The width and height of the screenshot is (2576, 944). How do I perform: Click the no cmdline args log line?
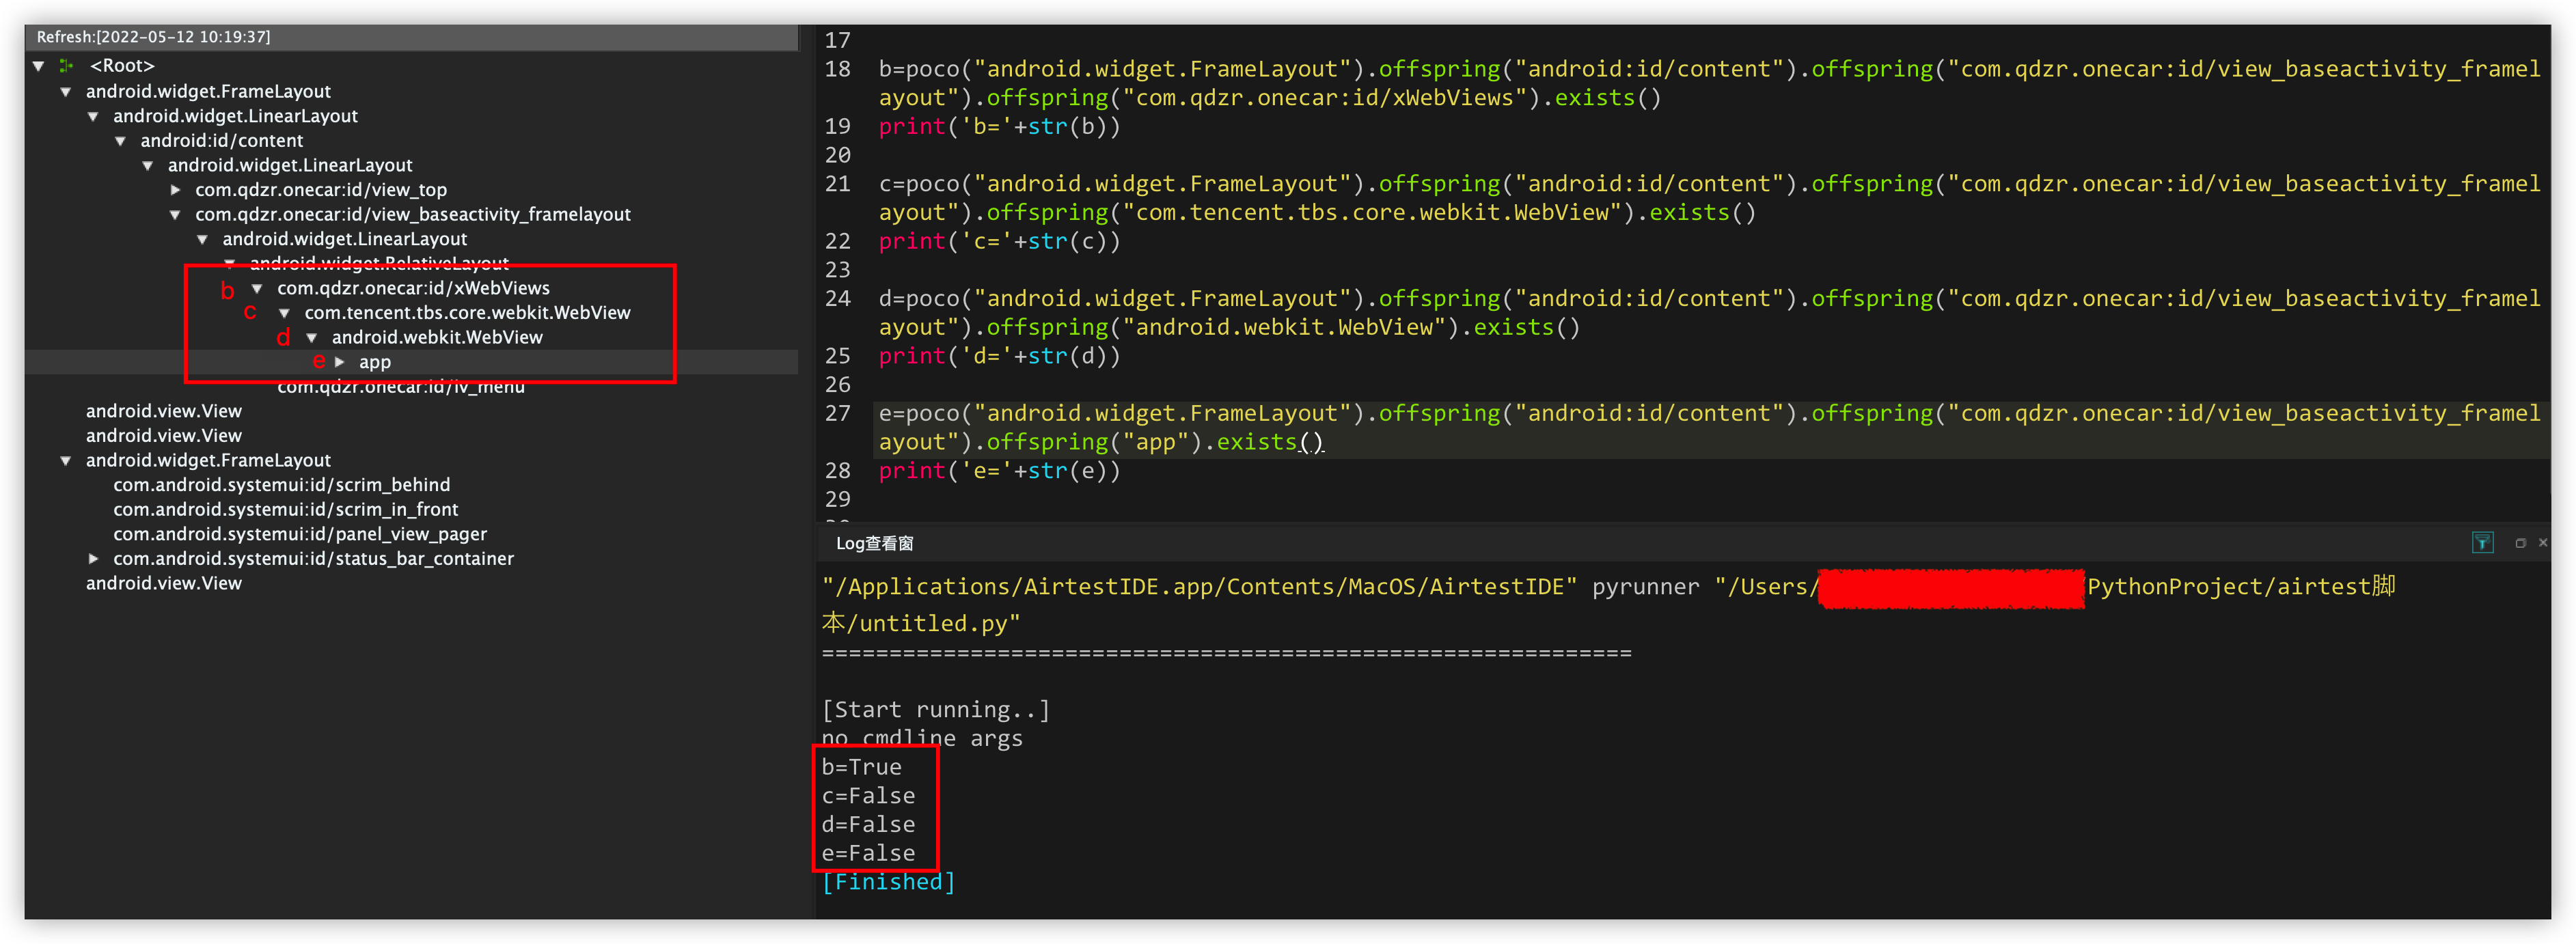click(922, 739)
